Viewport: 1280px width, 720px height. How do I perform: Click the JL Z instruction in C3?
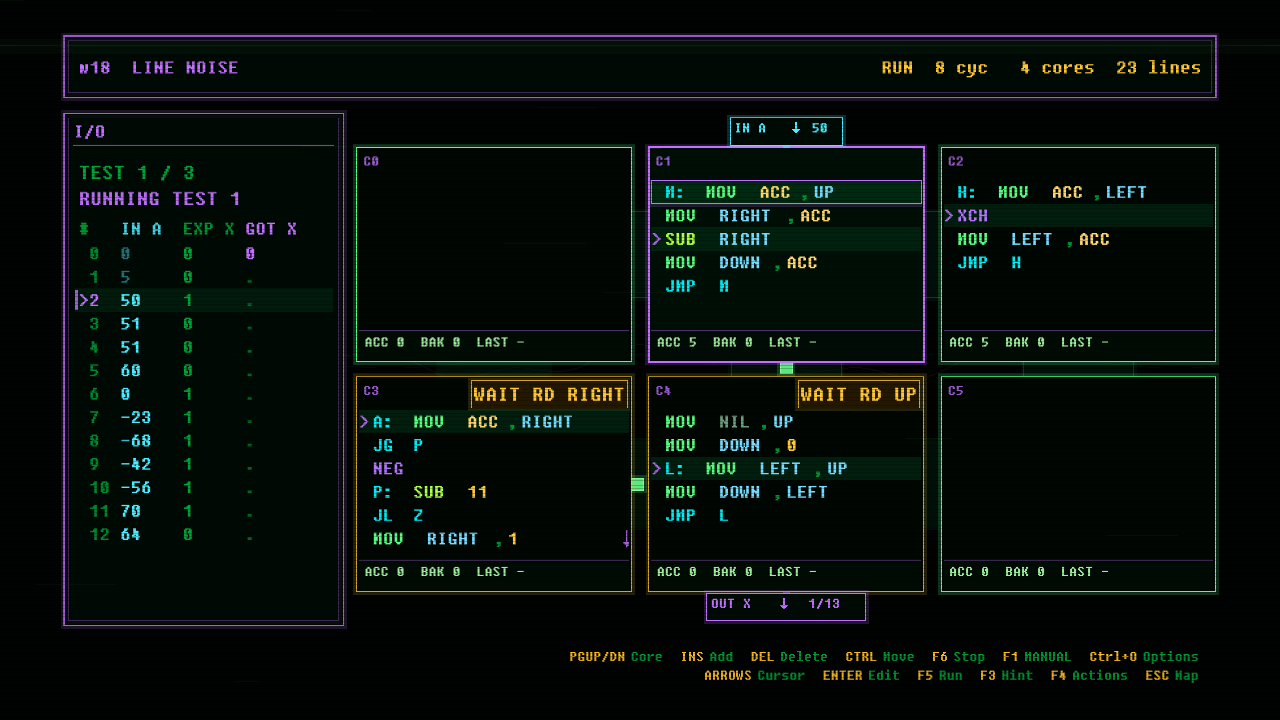click(494, 515)
